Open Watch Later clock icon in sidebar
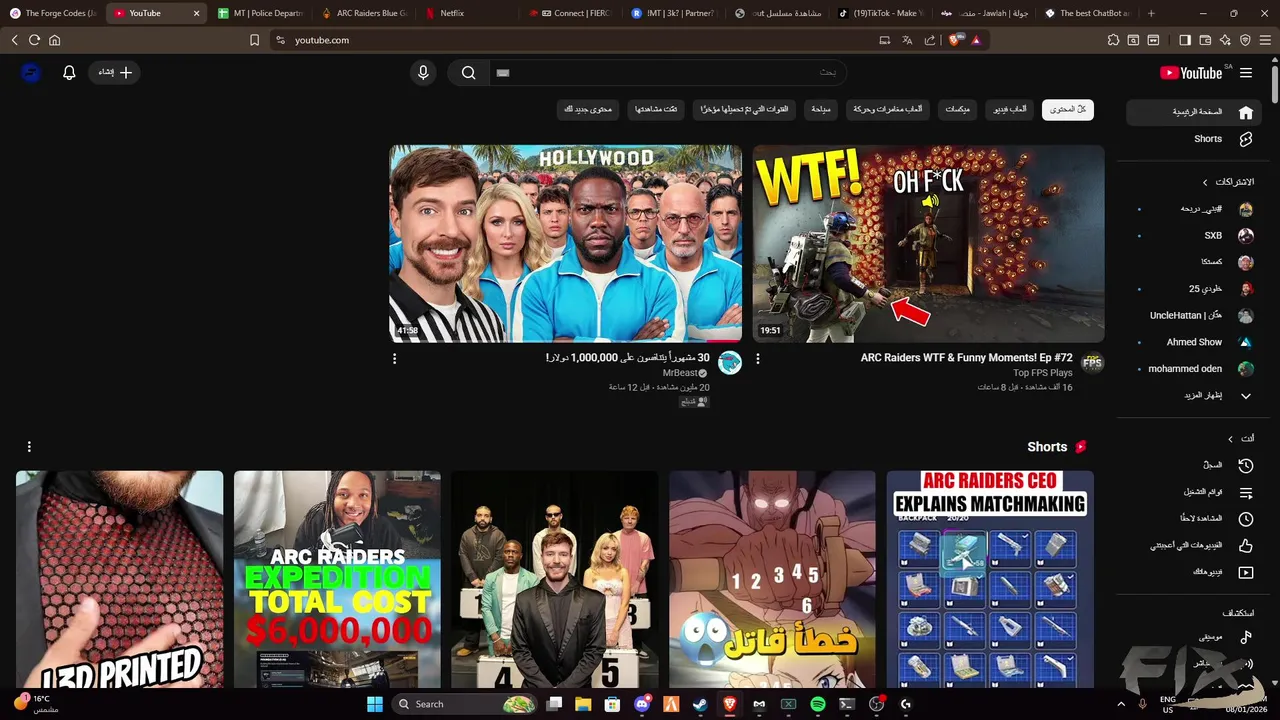 1246,519
